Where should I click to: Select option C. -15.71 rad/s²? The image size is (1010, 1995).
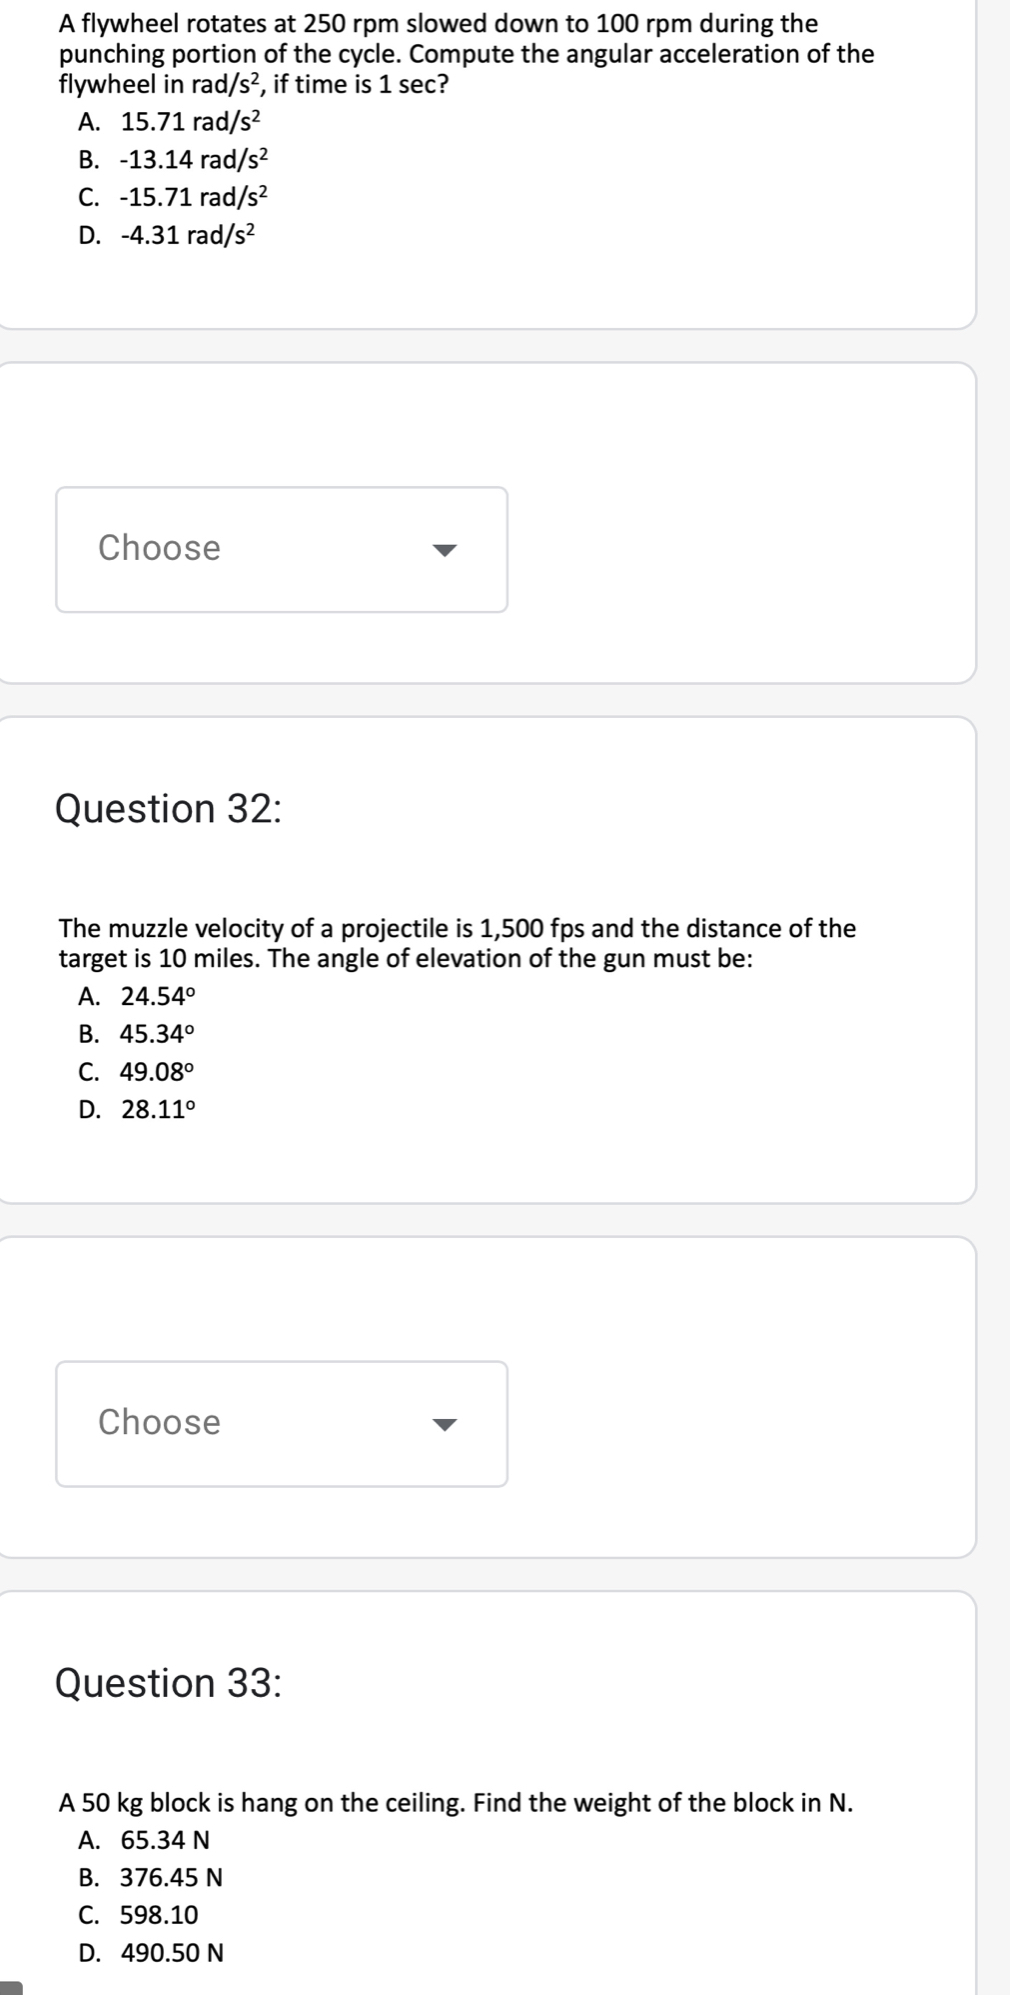[x=173, y=197]
